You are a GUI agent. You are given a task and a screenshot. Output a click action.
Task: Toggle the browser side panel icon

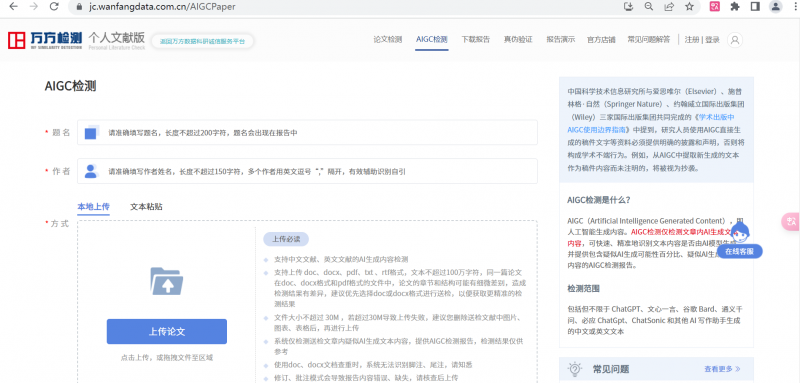[x=755, y=7]
